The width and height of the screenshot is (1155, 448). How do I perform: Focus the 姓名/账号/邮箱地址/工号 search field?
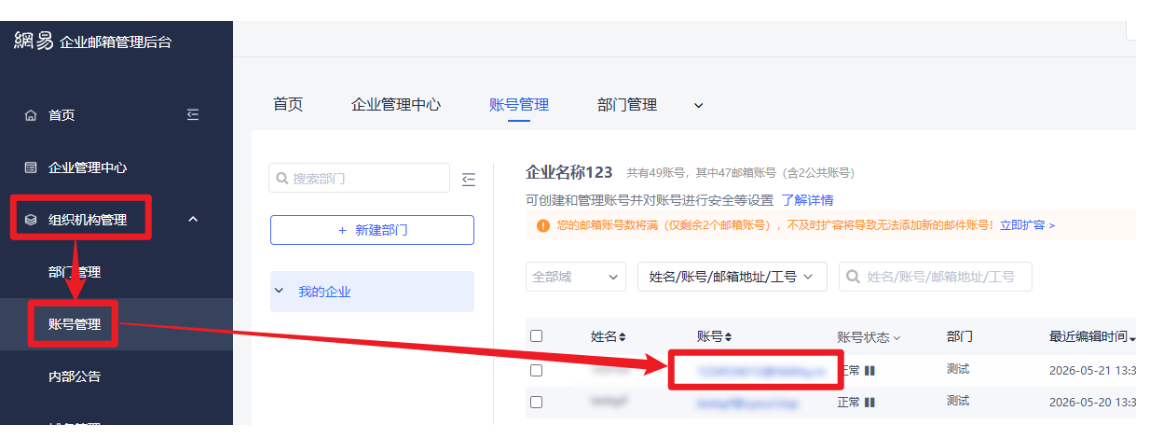935,277
